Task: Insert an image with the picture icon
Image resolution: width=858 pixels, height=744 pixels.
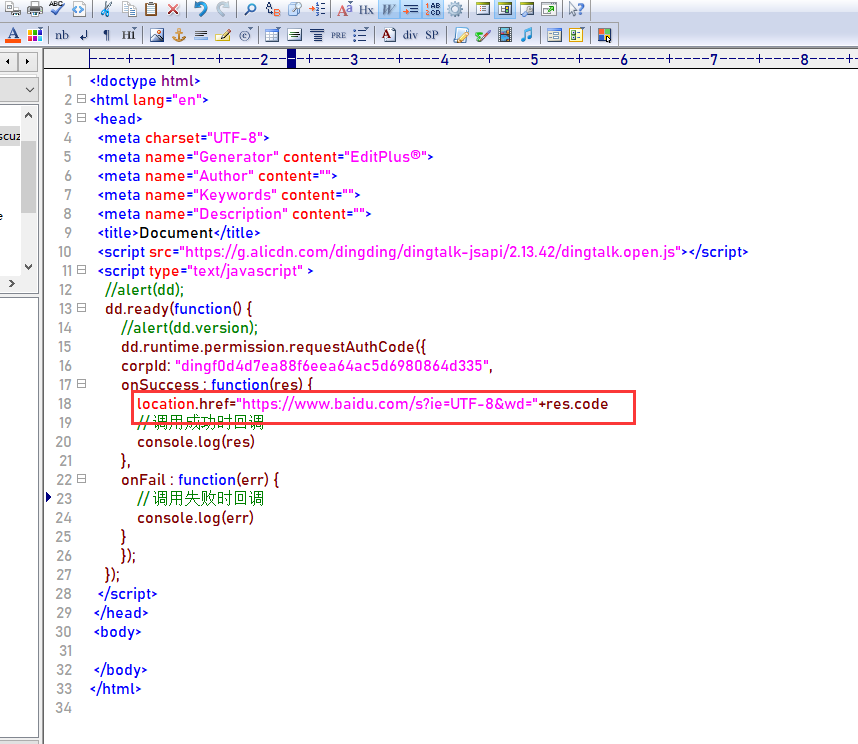Action: [x=157, y=35]
